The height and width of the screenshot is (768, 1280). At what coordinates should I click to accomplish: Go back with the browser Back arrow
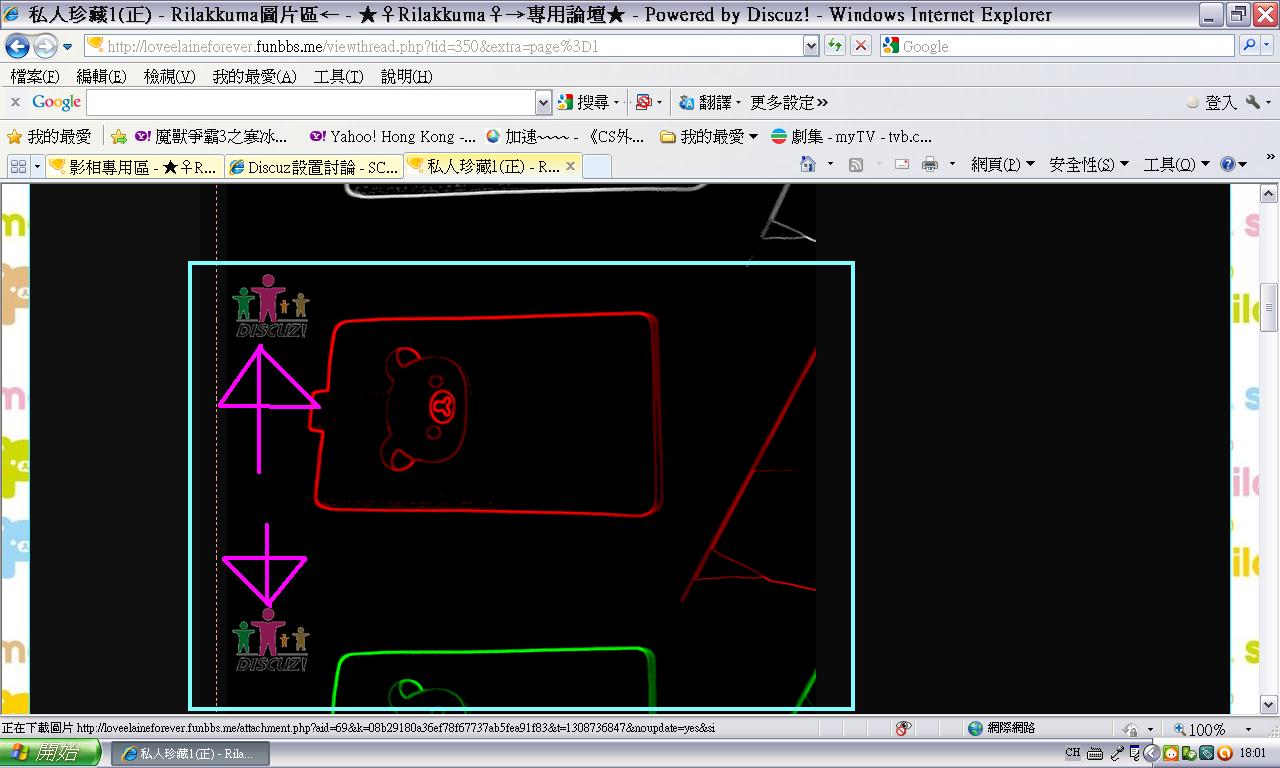click(17, 46)
